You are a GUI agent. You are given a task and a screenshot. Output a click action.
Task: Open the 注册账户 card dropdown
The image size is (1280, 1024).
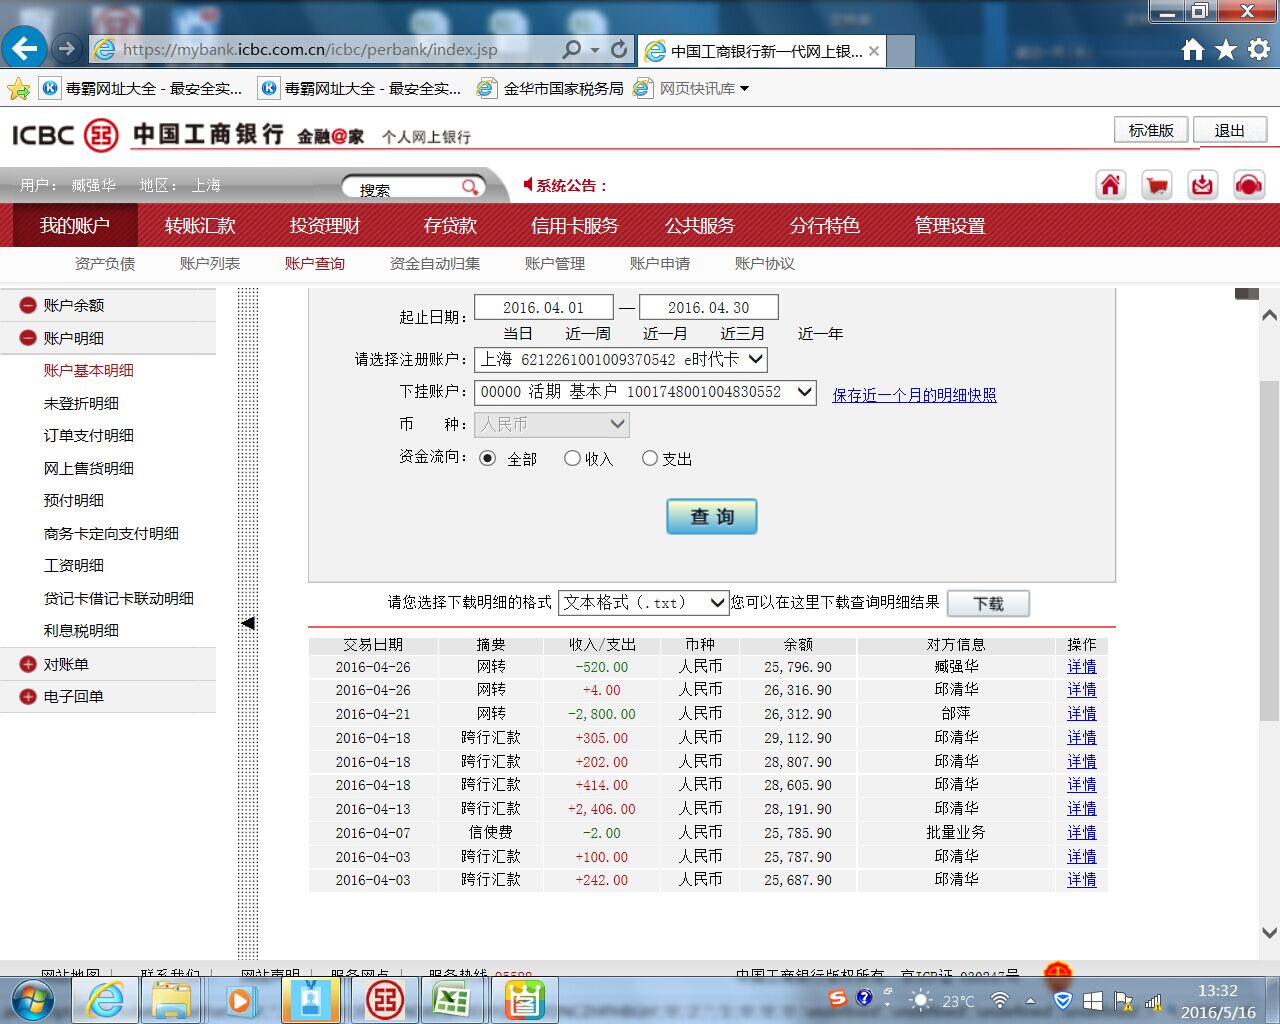621,359
